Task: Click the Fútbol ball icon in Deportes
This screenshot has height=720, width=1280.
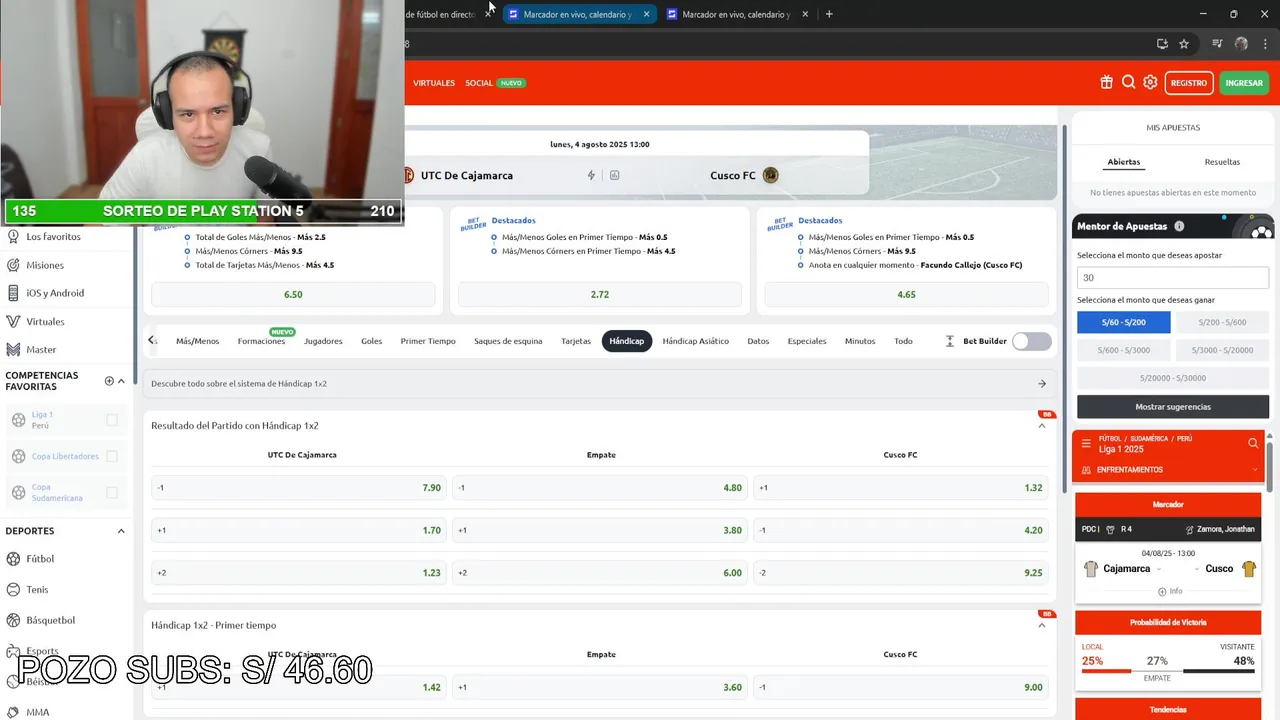Action: click(14, 559)
